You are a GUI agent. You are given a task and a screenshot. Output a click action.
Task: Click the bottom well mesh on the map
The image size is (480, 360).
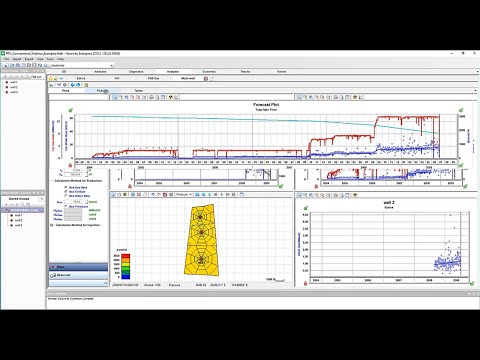[201, 259]
